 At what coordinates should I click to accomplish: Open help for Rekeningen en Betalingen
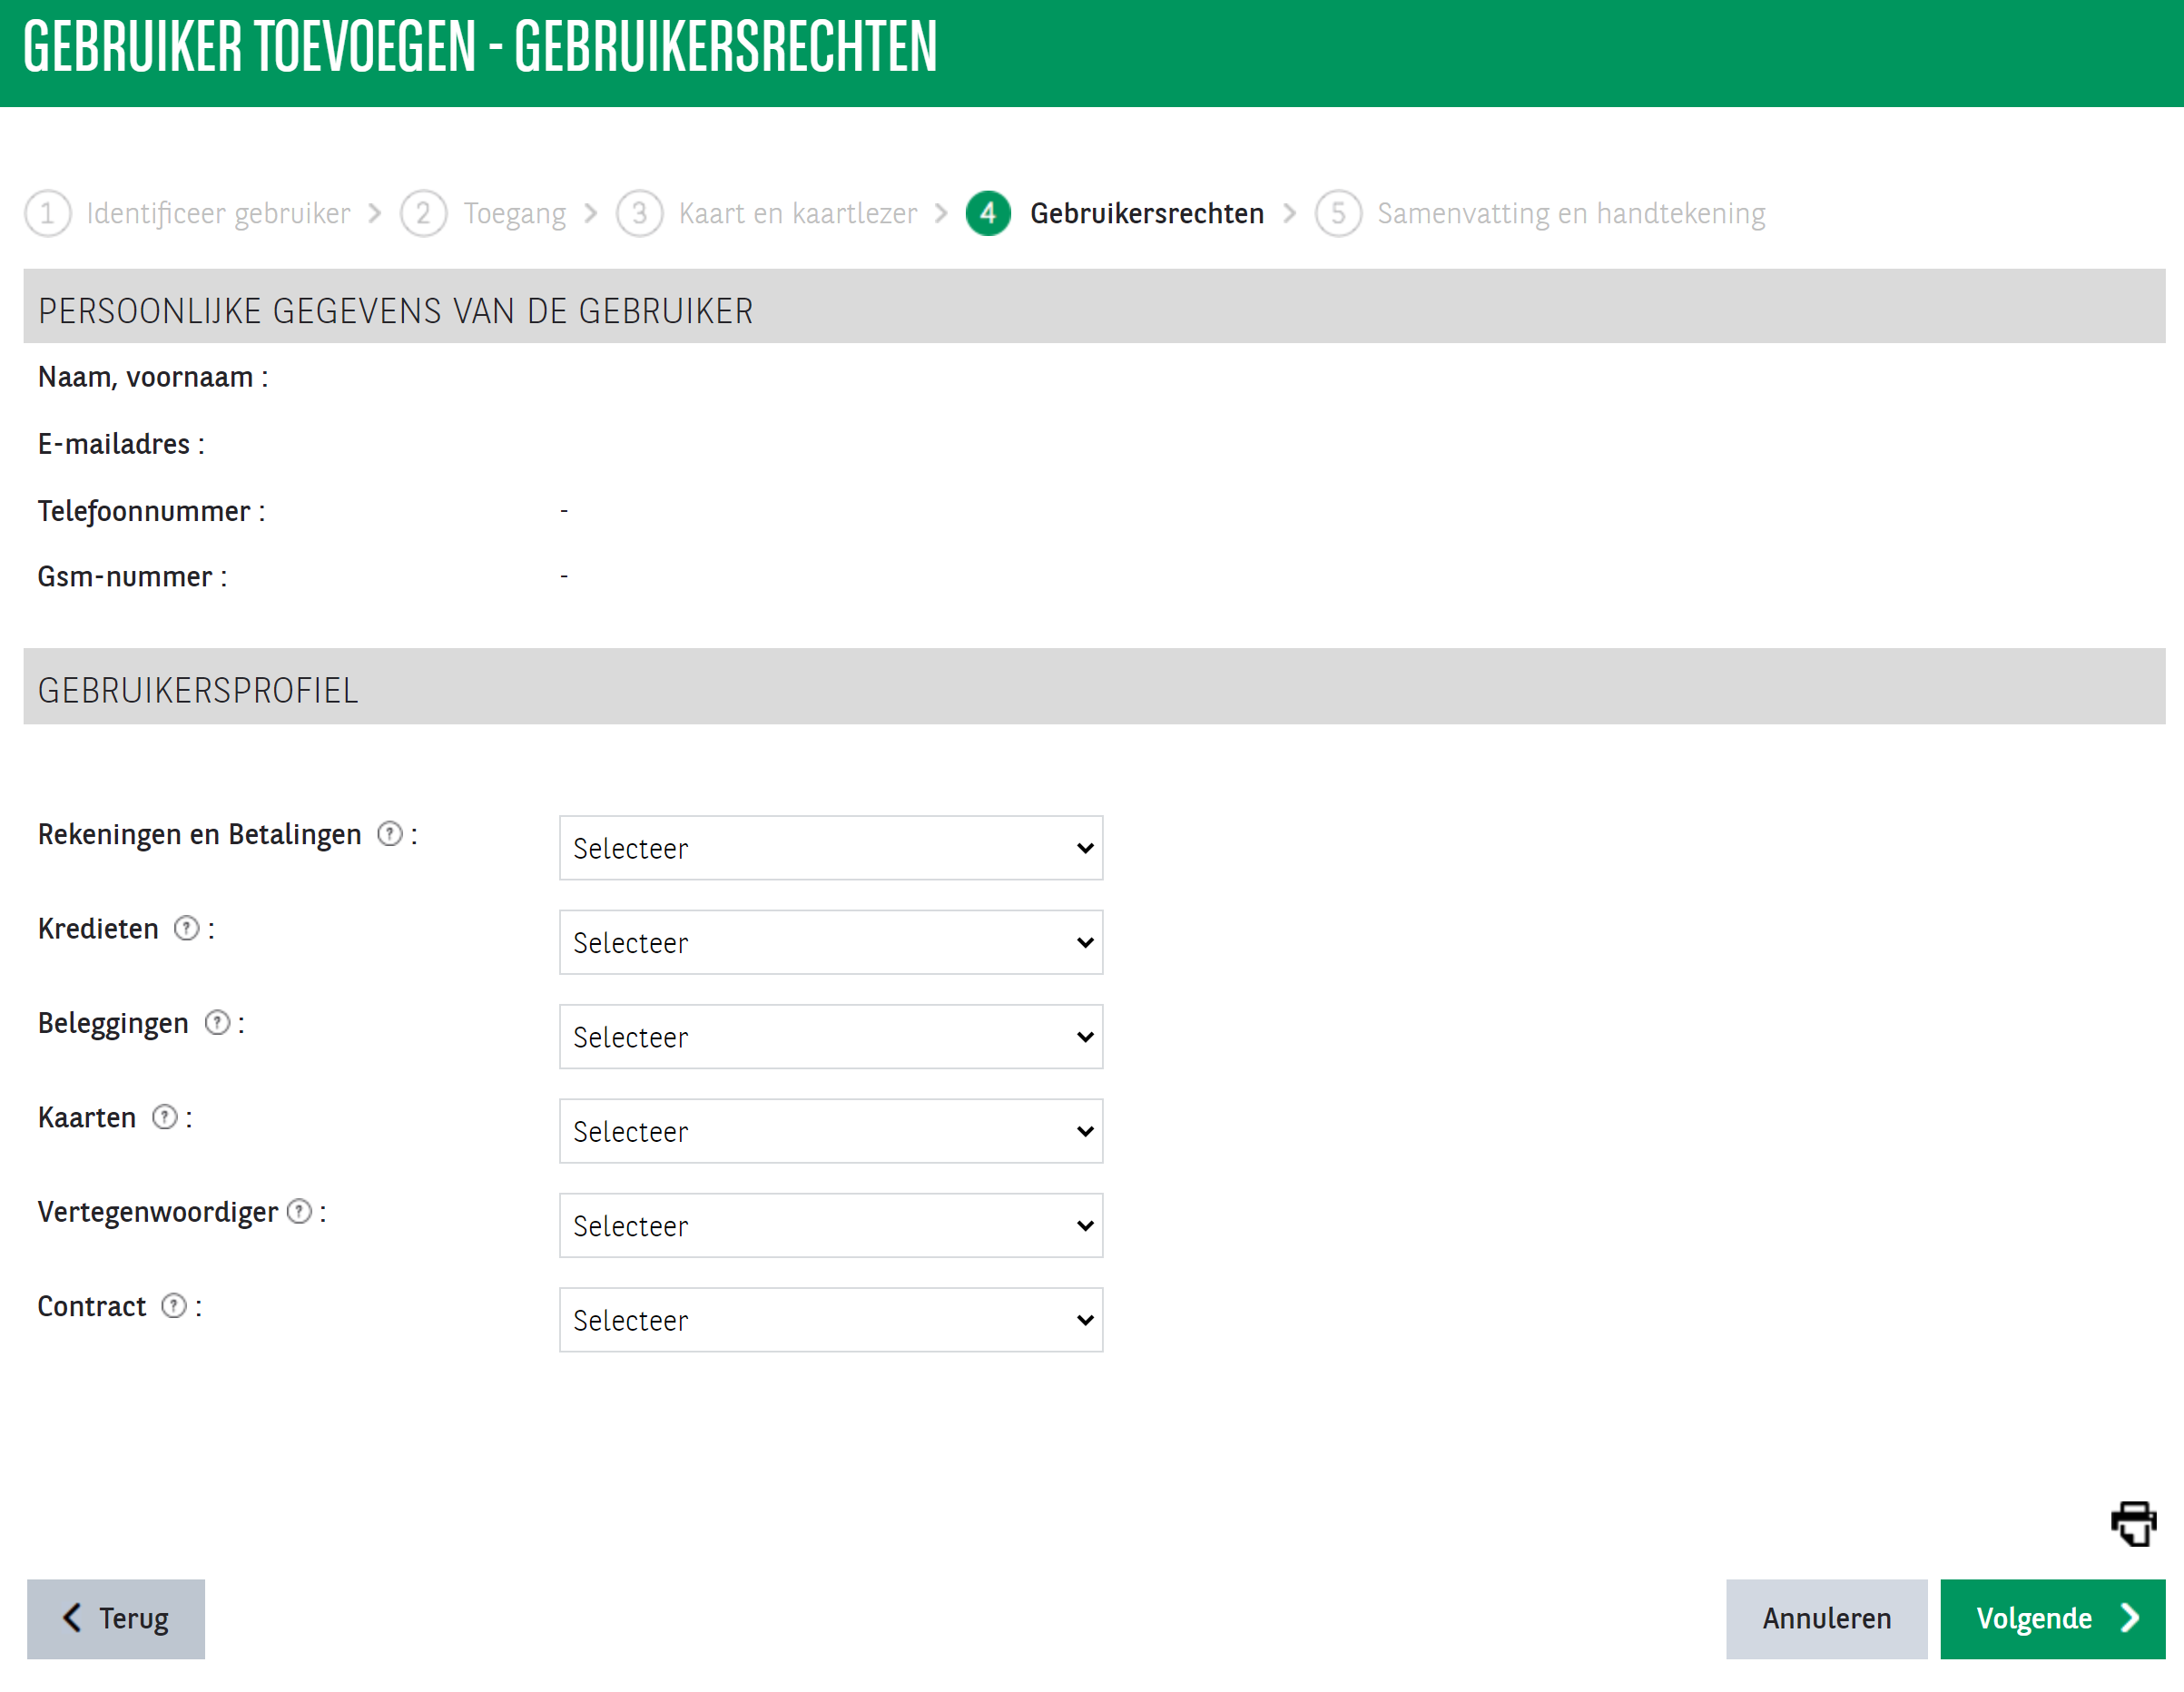[x=389, y=834]
